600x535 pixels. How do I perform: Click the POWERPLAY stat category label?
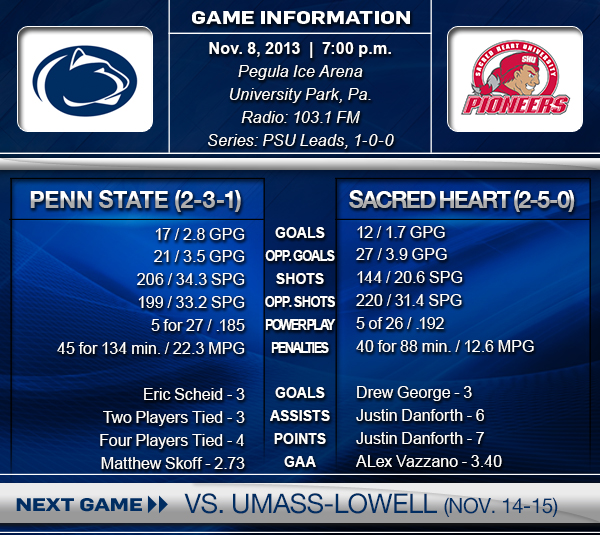point(300,325)
